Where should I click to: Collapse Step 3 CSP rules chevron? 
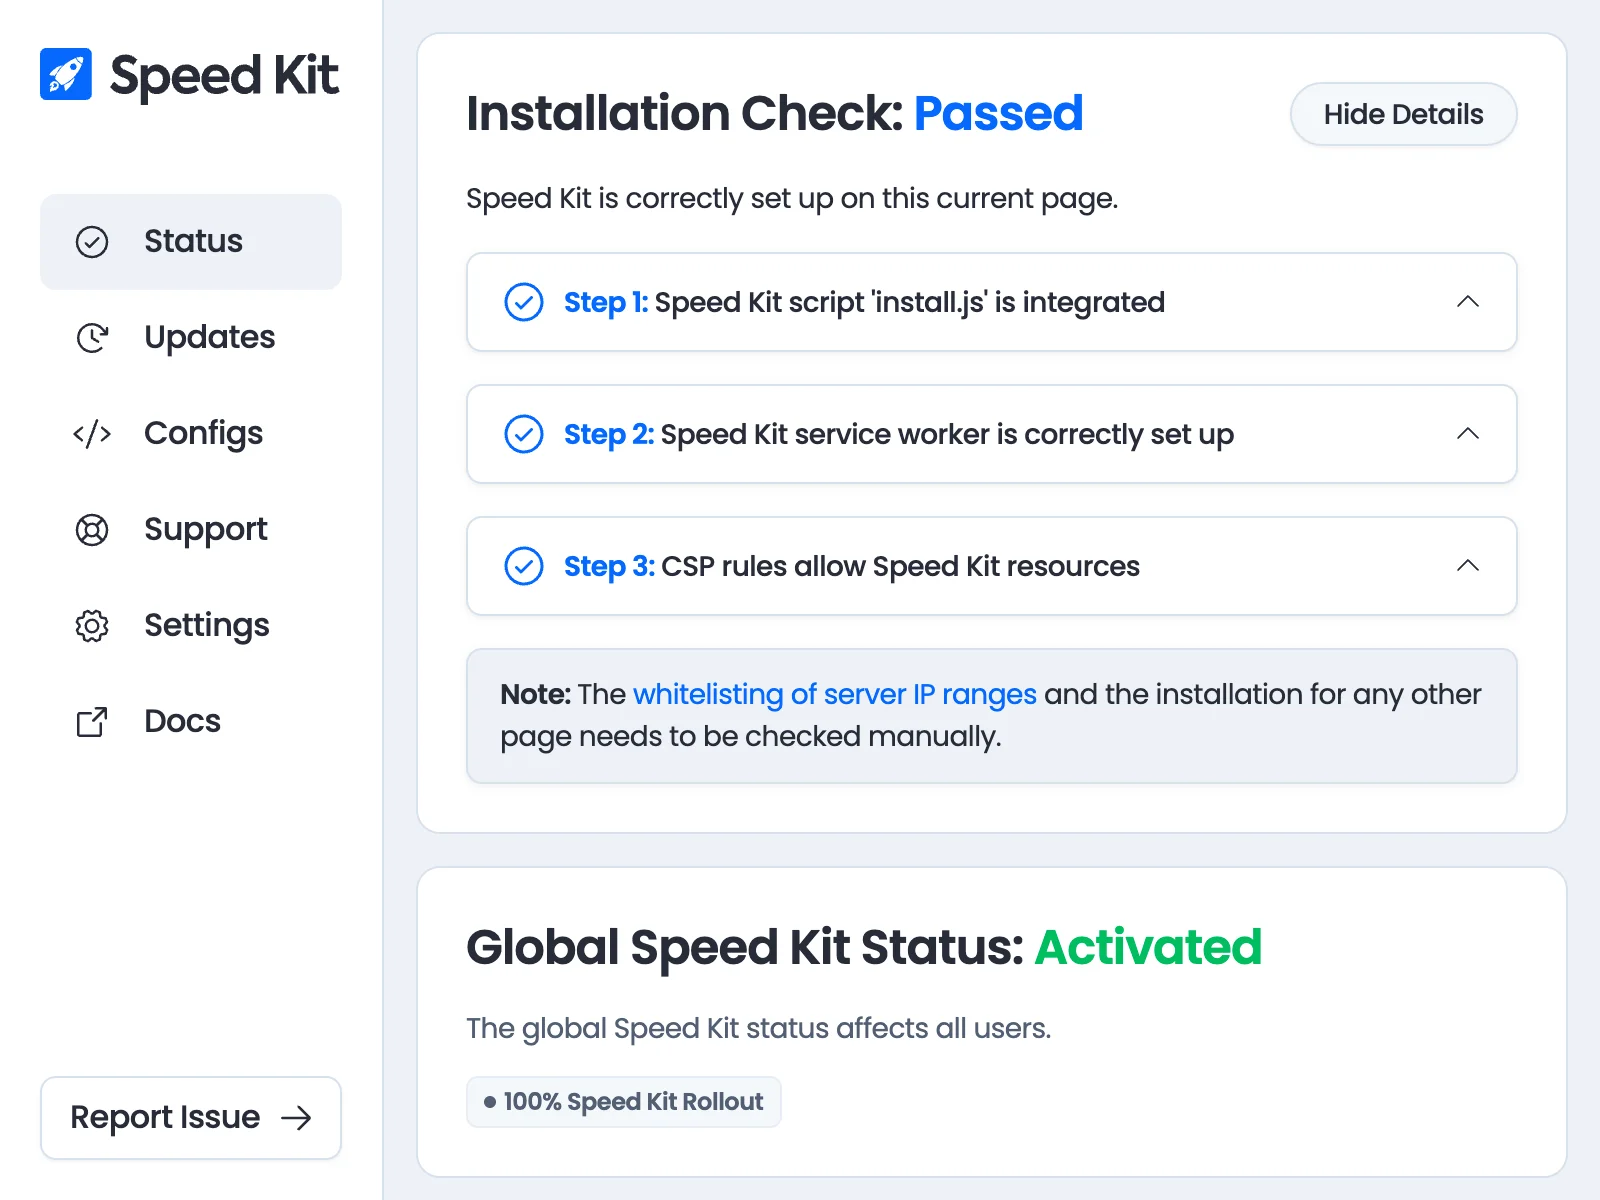pyautogui.click(x=1468, y=565)
